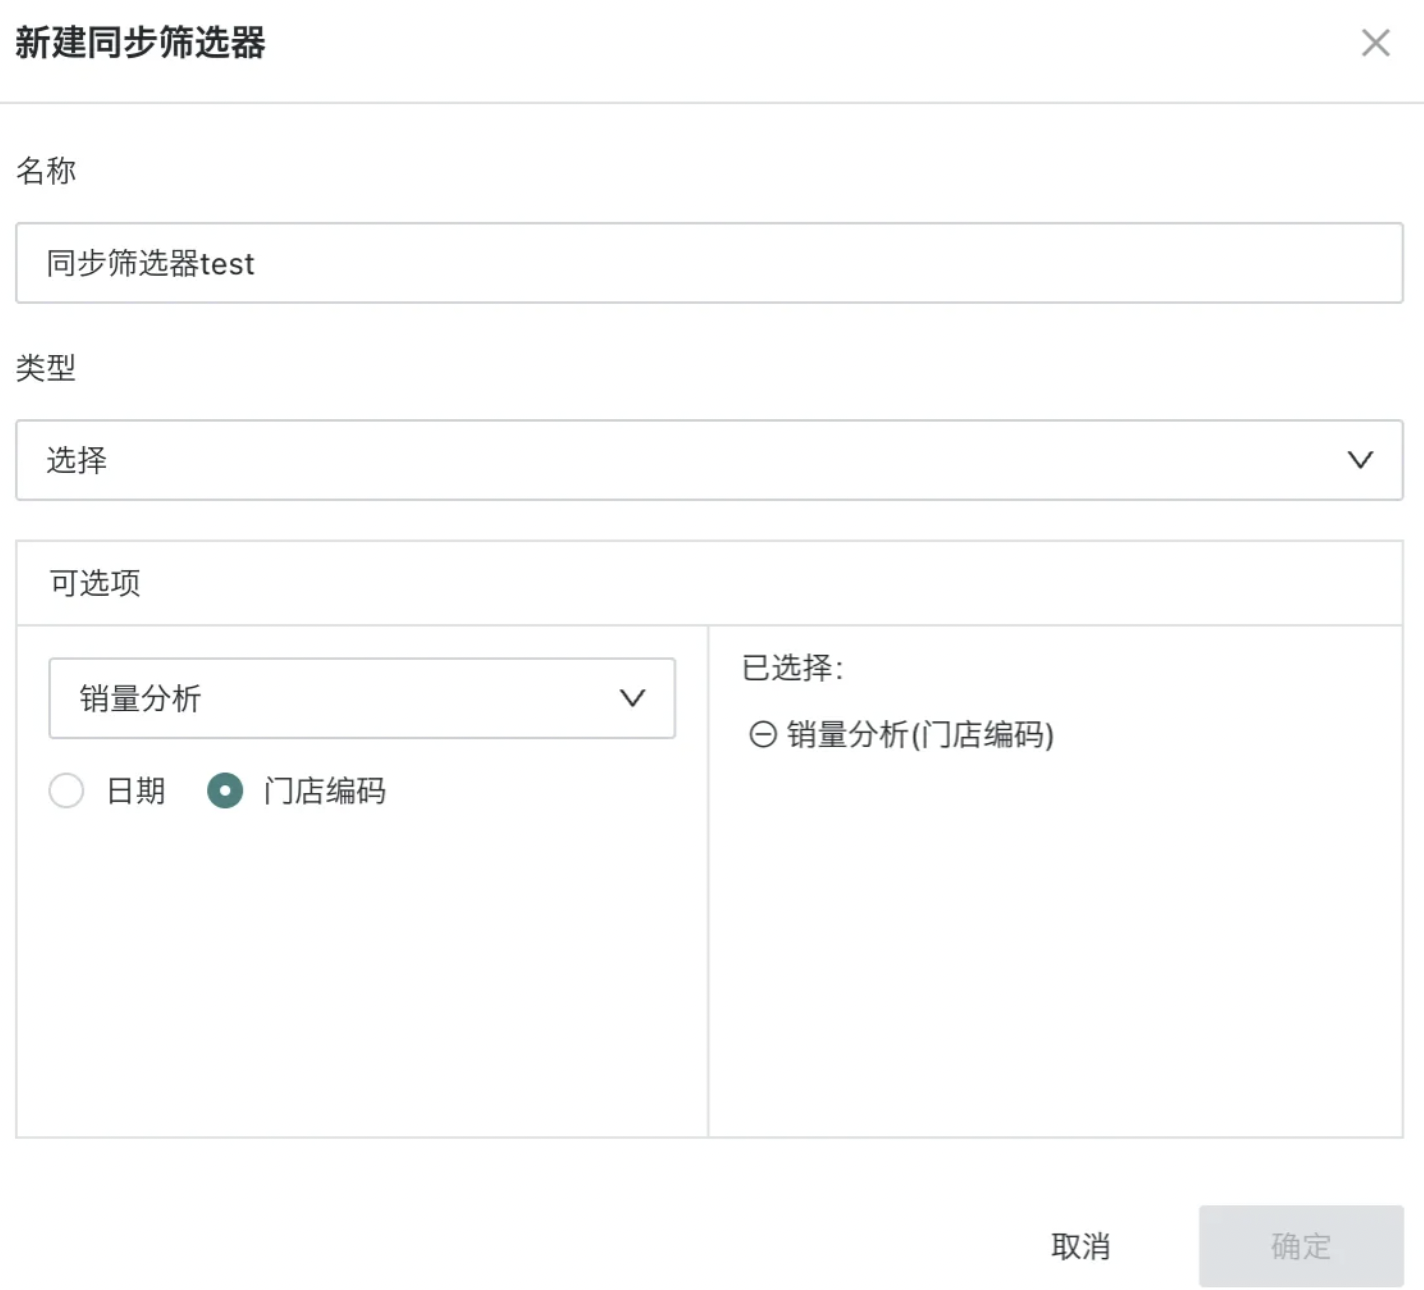
Task: Click the 名称 field label
Action: tap(46, 171)
